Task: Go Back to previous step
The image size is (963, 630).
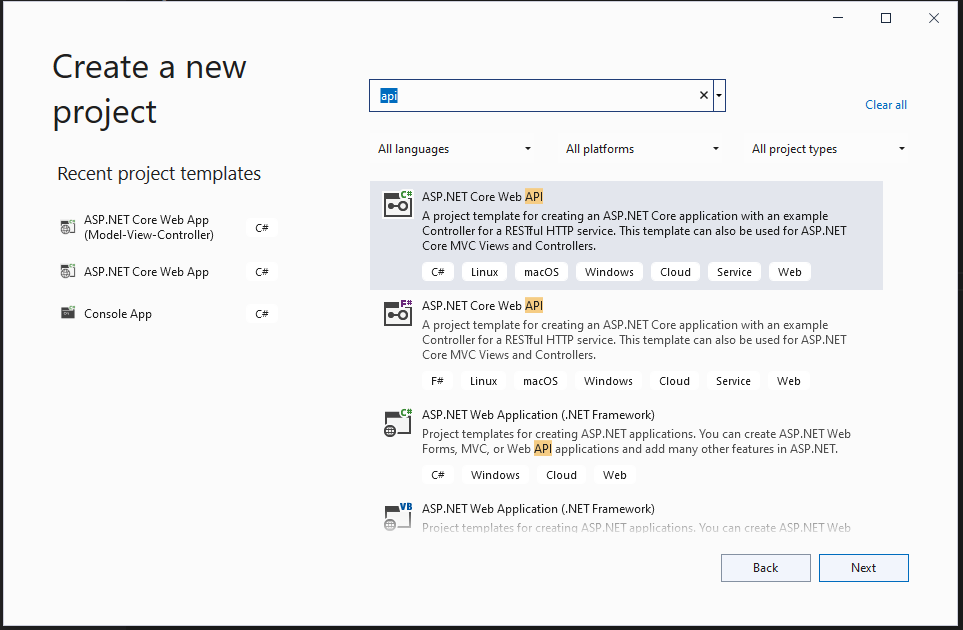Action: tap(765, 568)
